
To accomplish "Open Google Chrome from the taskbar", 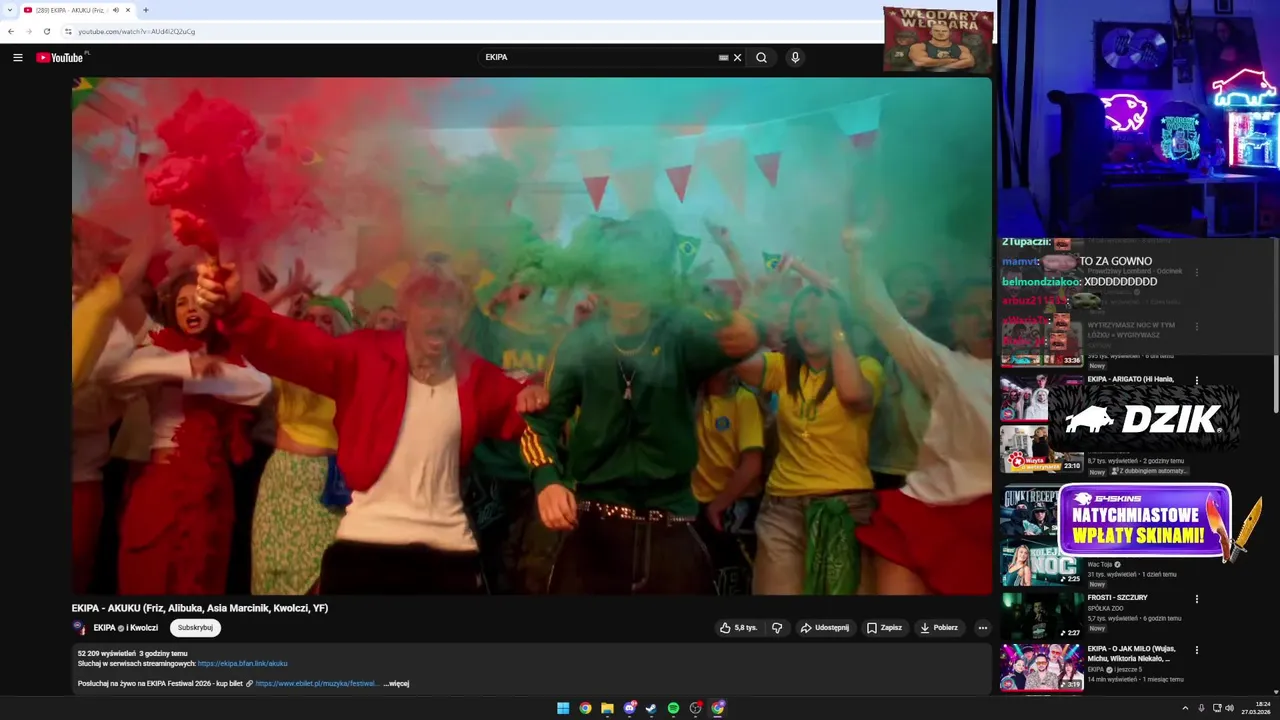I will (585, 708).
